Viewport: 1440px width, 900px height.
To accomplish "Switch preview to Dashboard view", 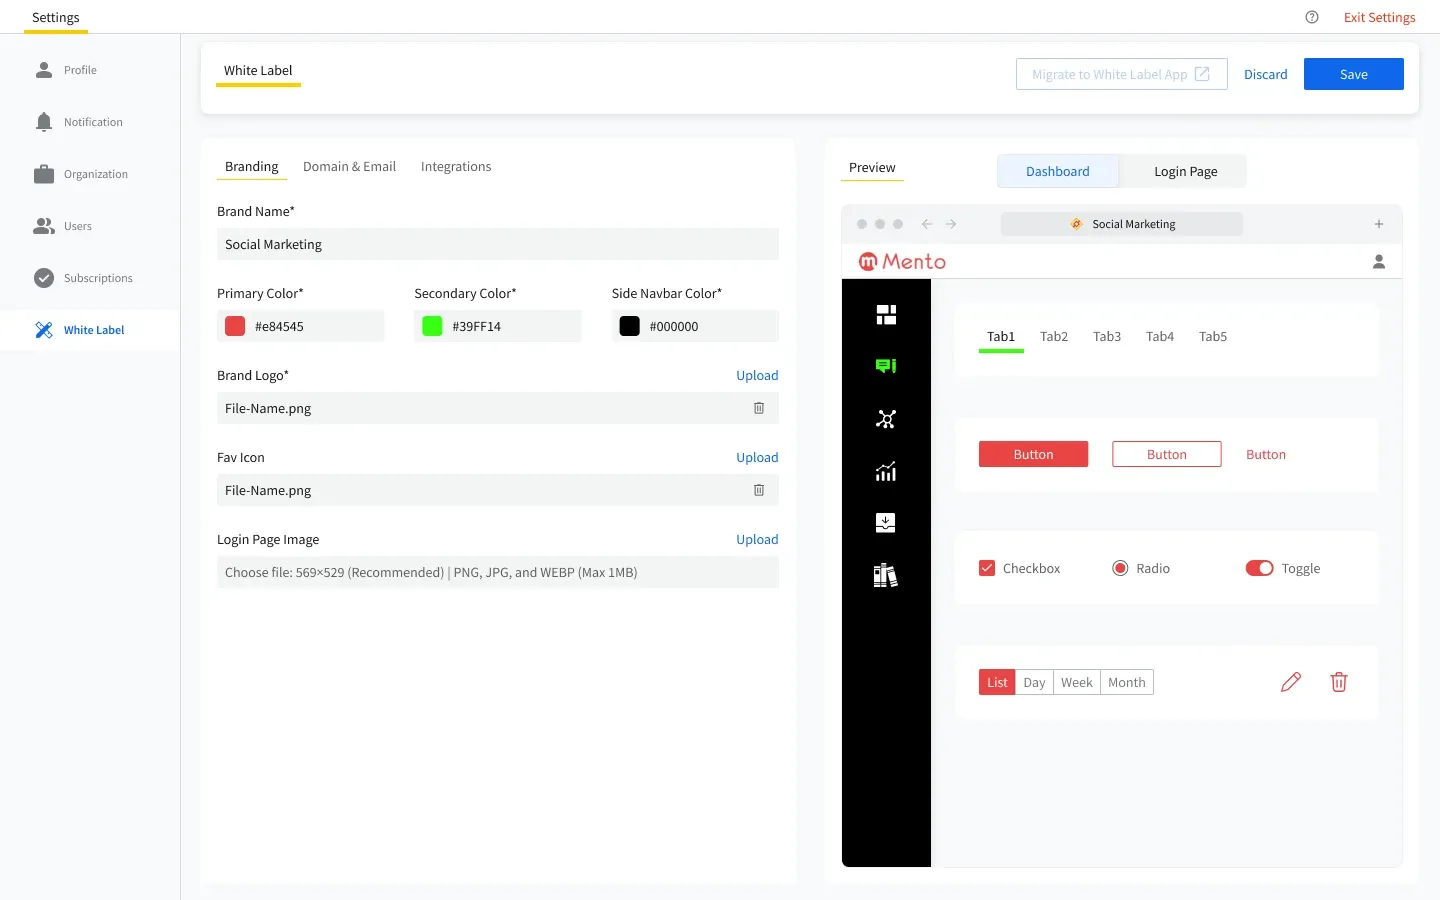I will point(1058,171).
